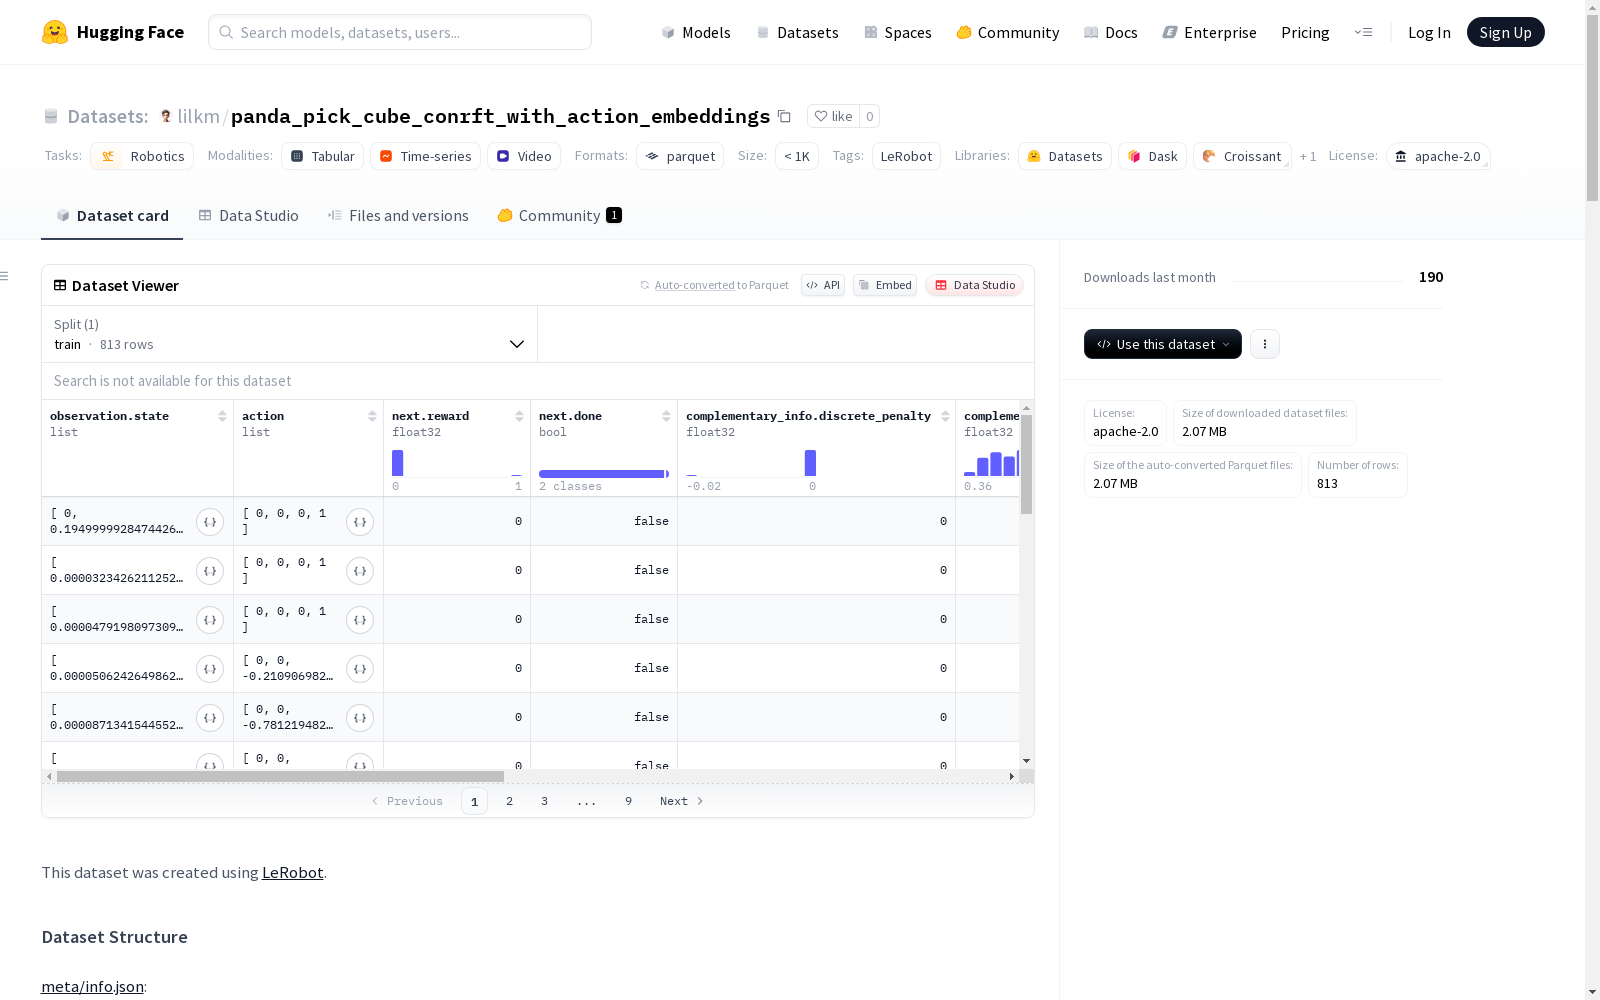Expand JSON for 0.0000479198097309 state cell
Screen dimensions: 1600x1000
click(x=210, y=620)
